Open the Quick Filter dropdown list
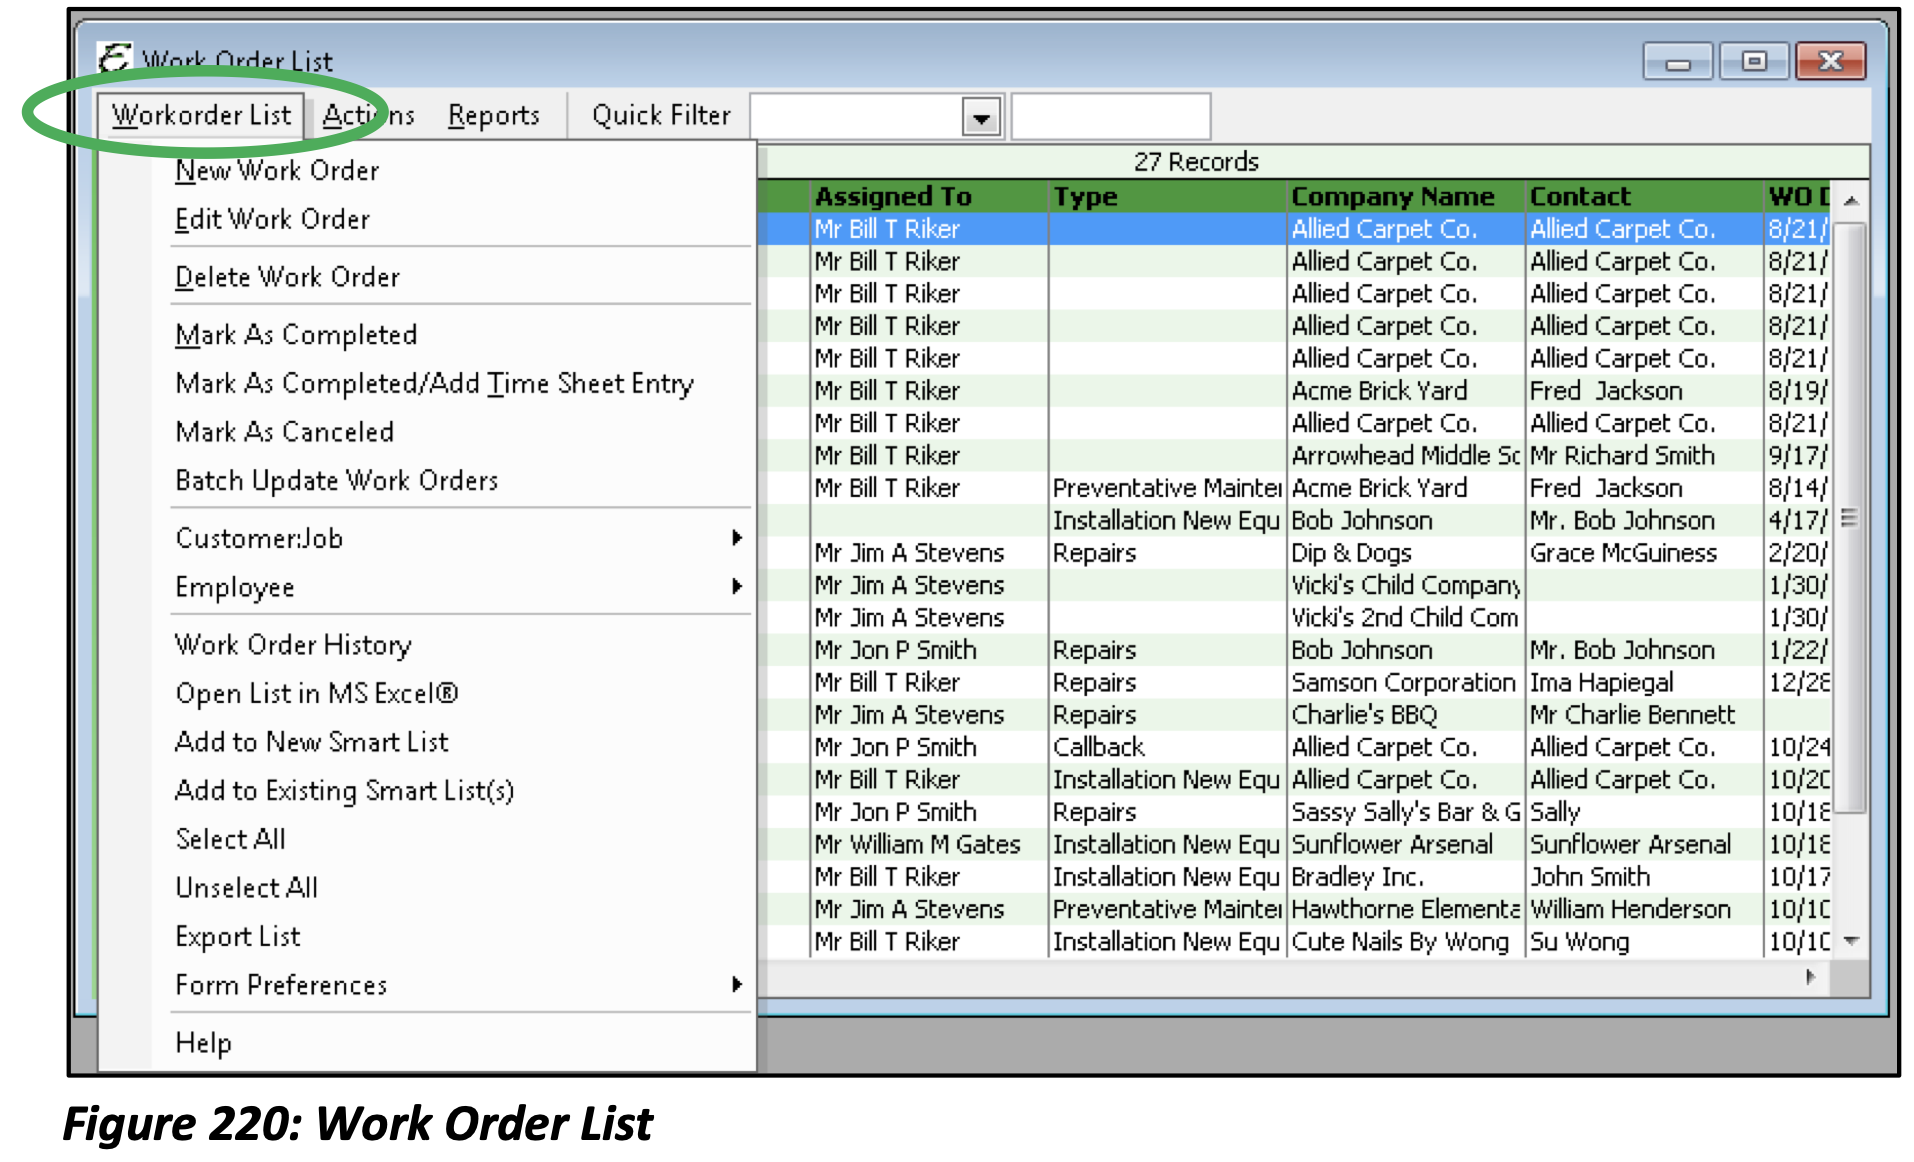 click(983, 115)
